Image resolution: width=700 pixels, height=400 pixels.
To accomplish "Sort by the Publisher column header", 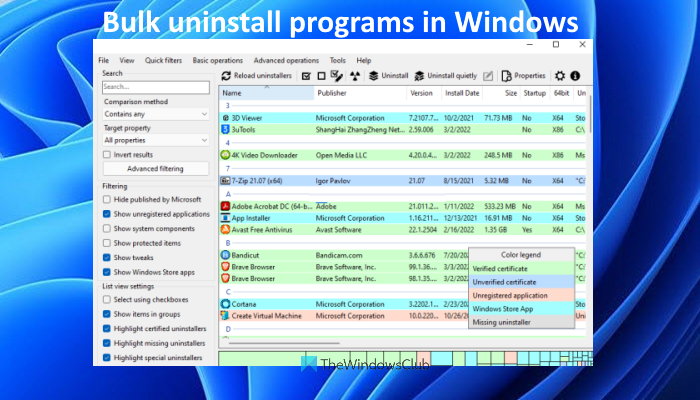I will pos(360,93).
